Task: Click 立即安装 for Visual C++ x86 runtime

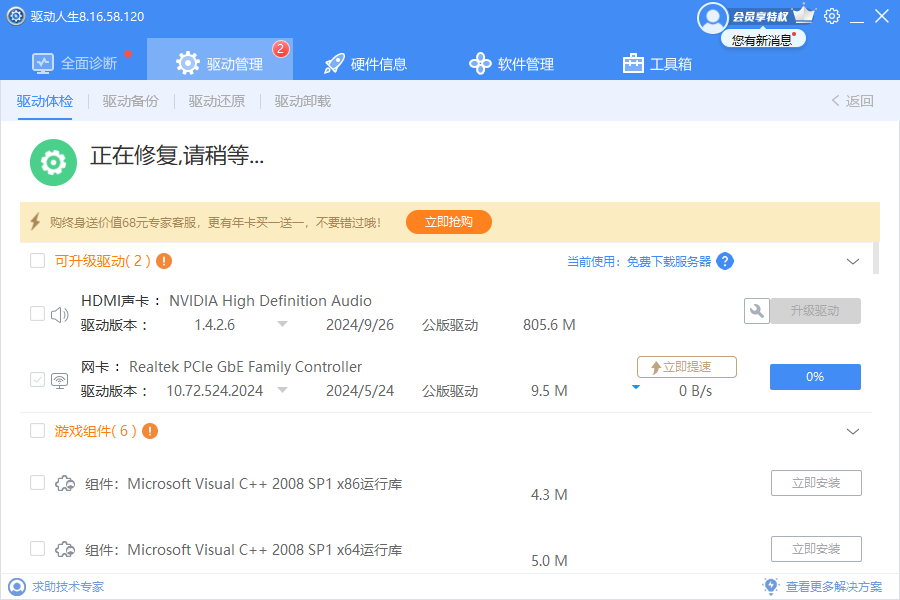Action: tap(816, 483)
